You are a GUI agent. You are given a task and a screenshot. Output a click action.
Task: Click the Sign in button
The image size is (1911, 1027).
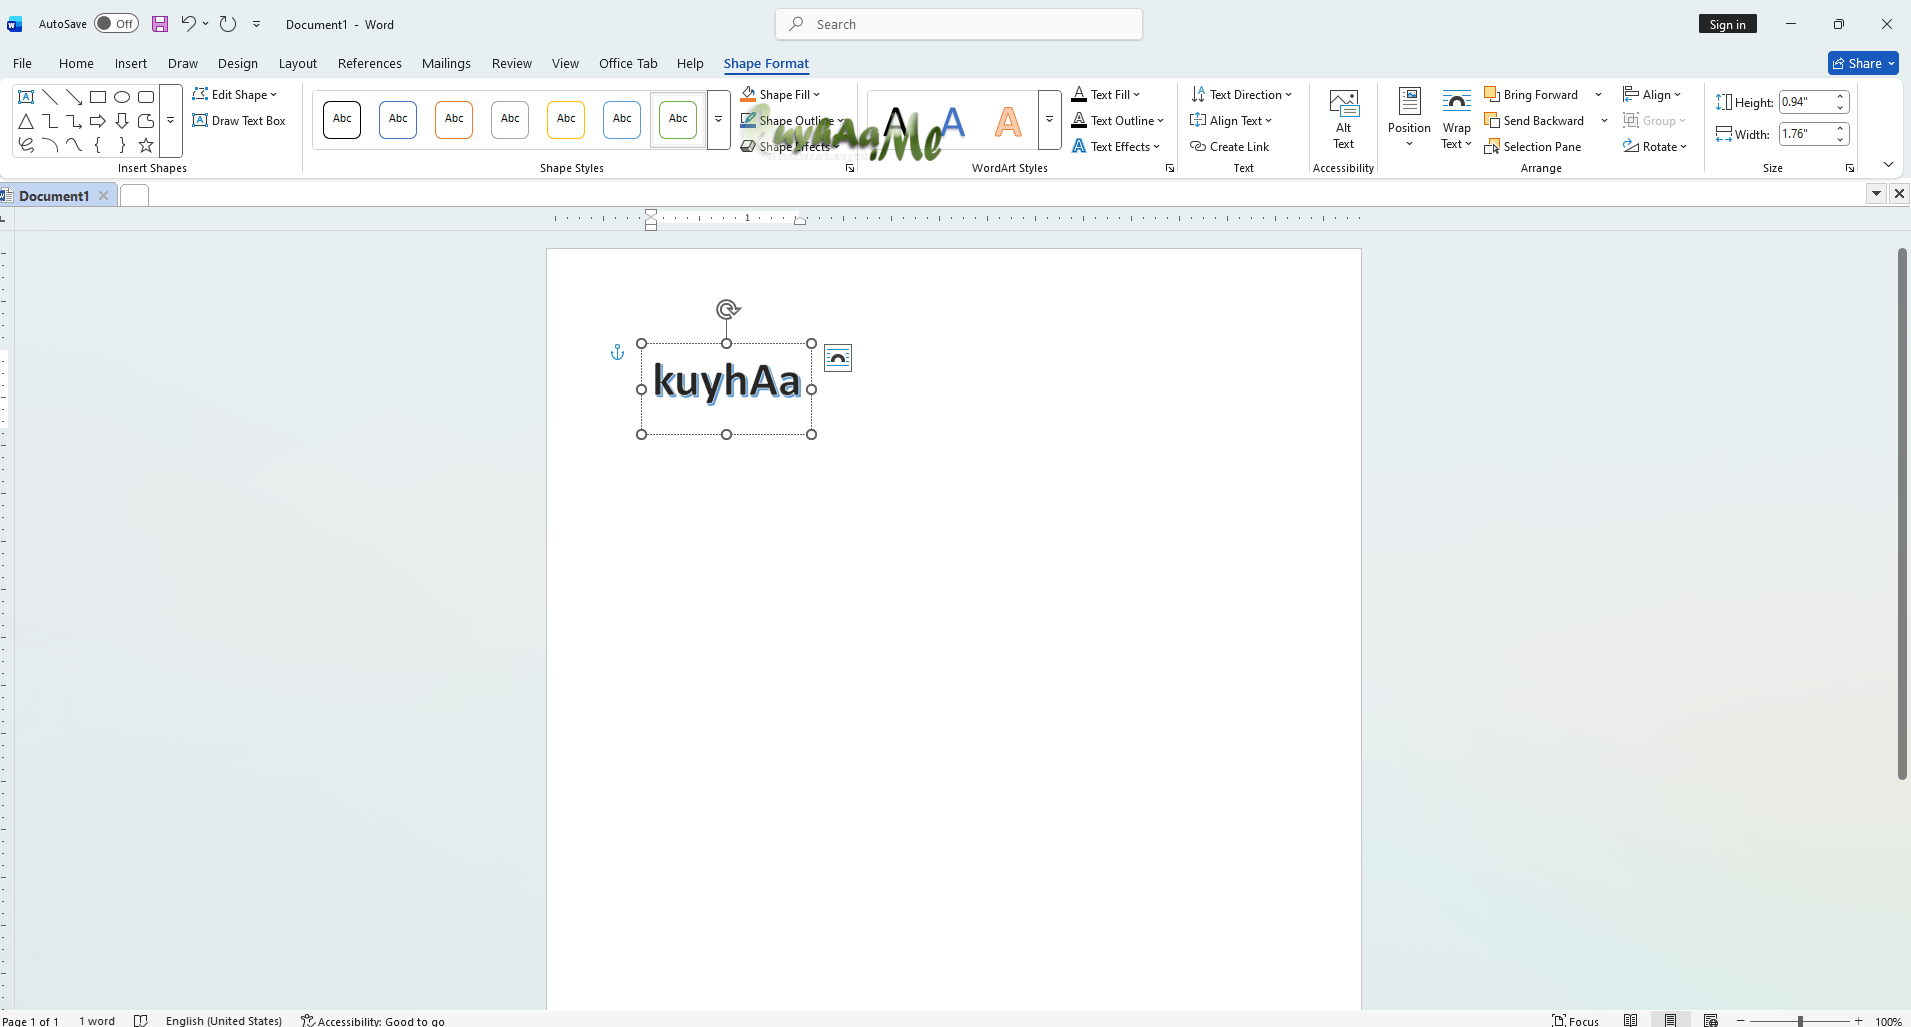pyautogui.click(x=1727, y=24)
